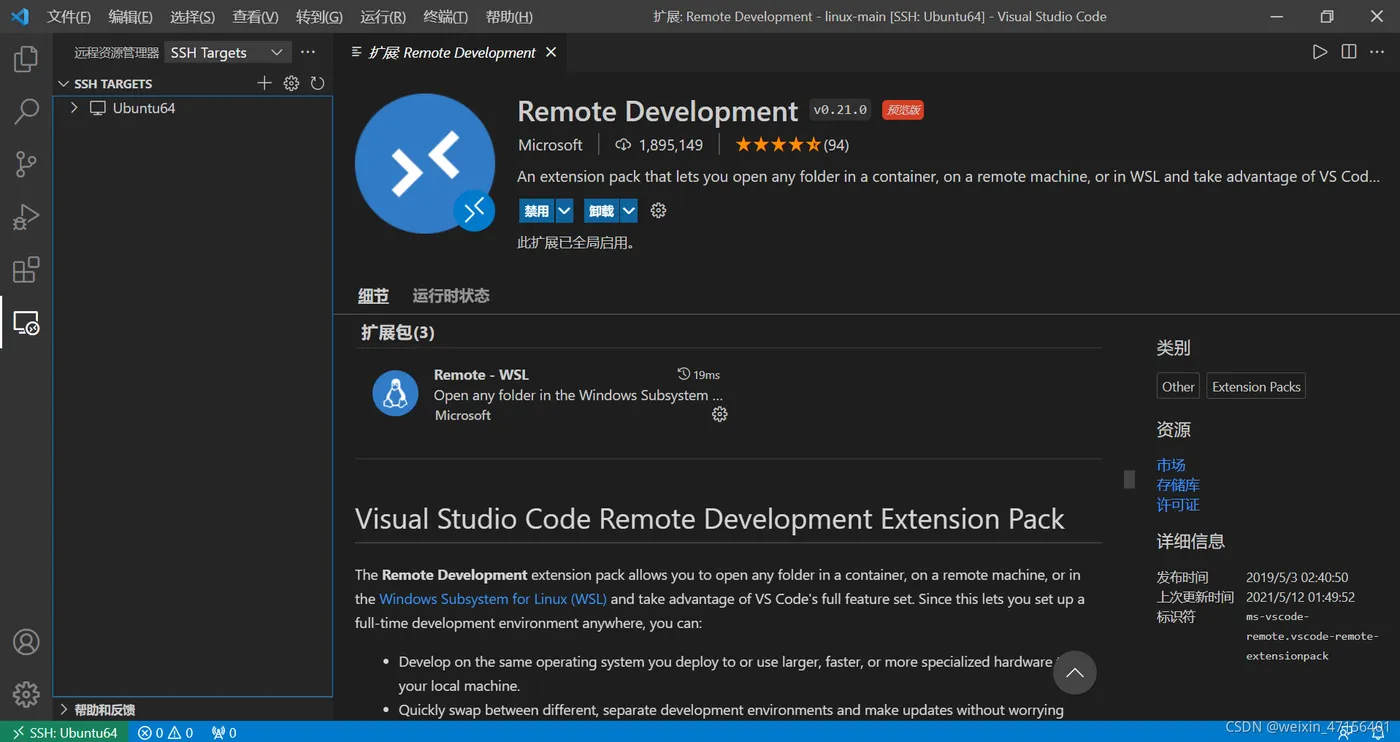This screenshot has height=742, width=1400.
Task: Open the dropdown arrow beside 禁用 button
Action: coord(564,211)
